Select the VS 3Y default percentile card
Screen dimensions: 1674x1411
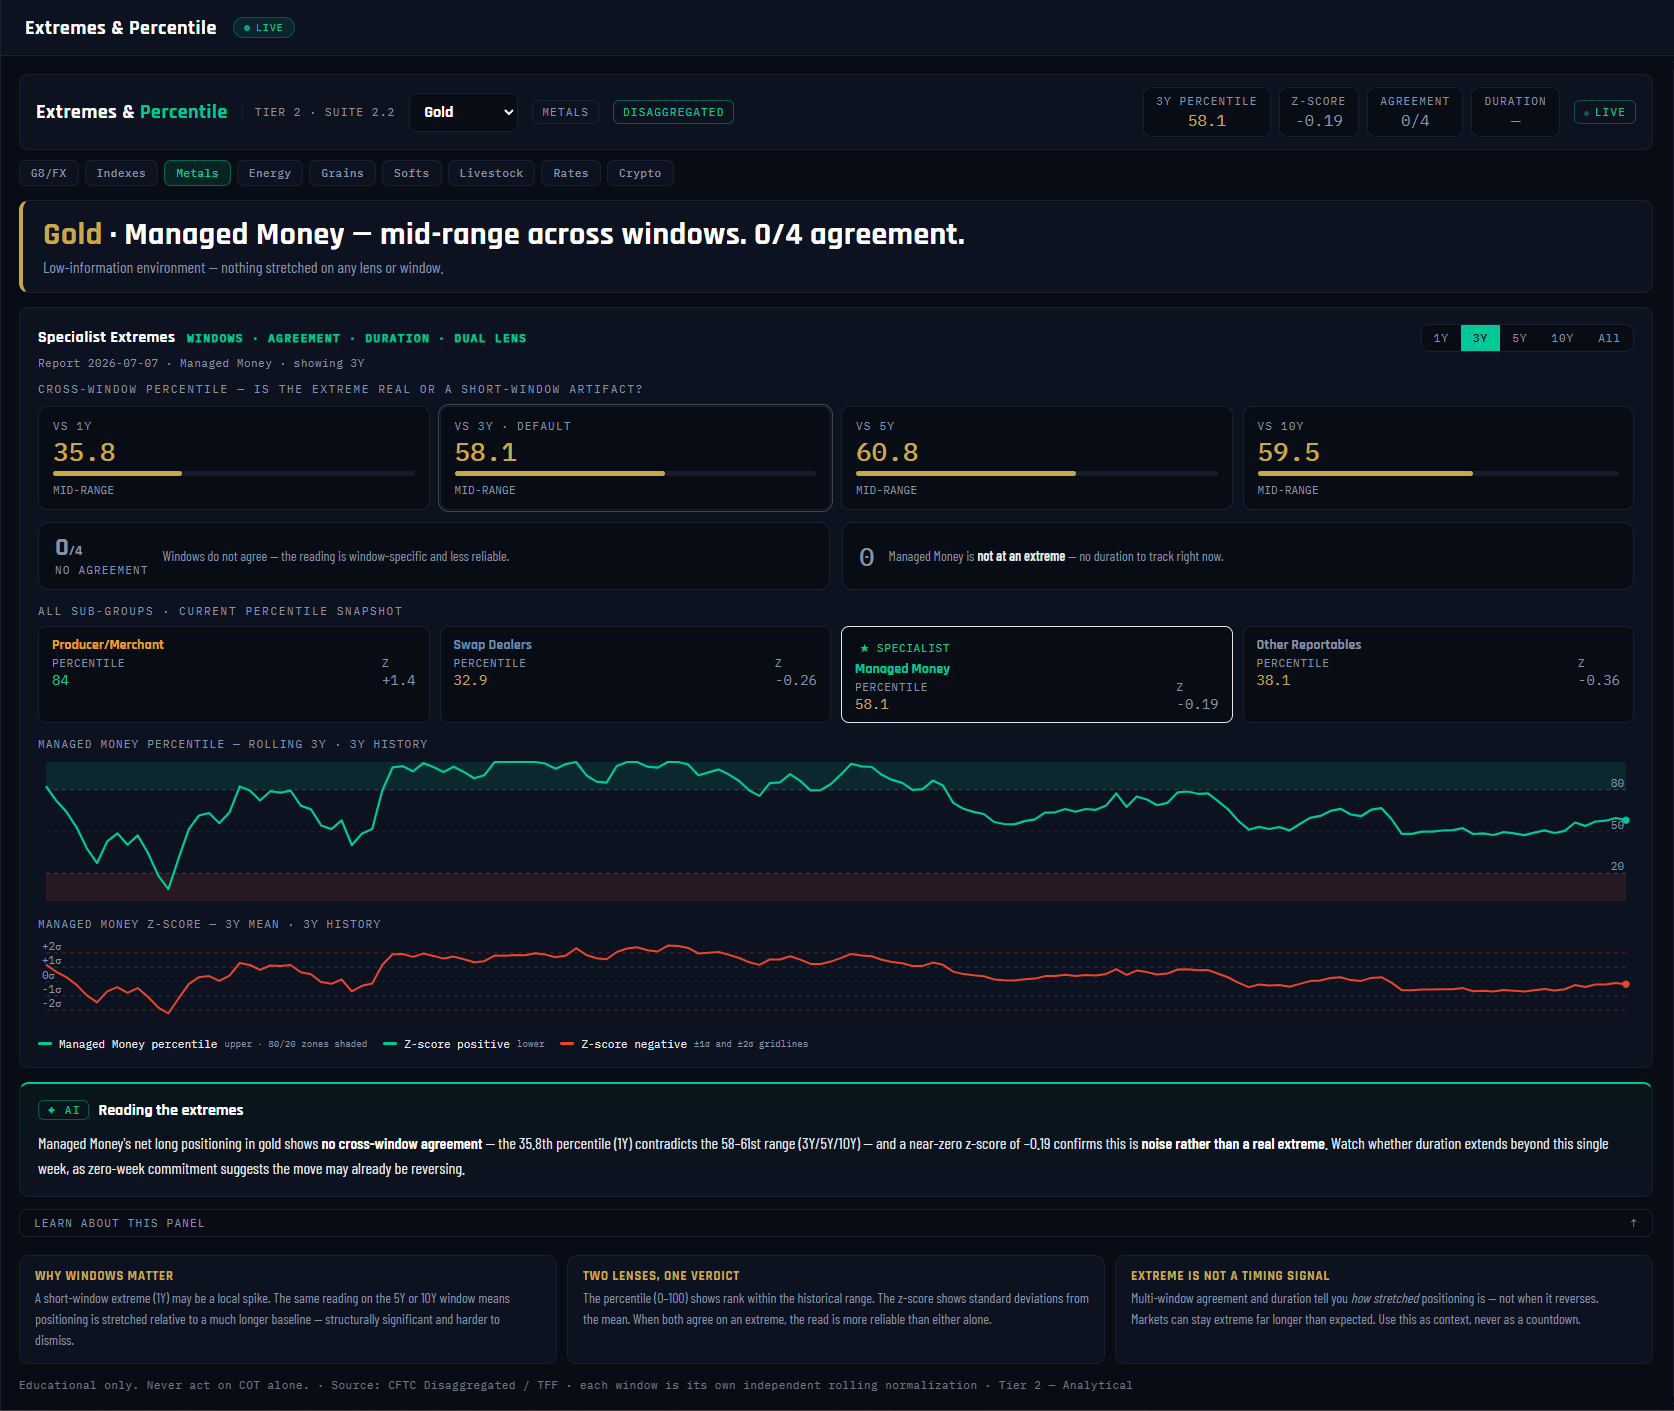click(x=635, y=458)
